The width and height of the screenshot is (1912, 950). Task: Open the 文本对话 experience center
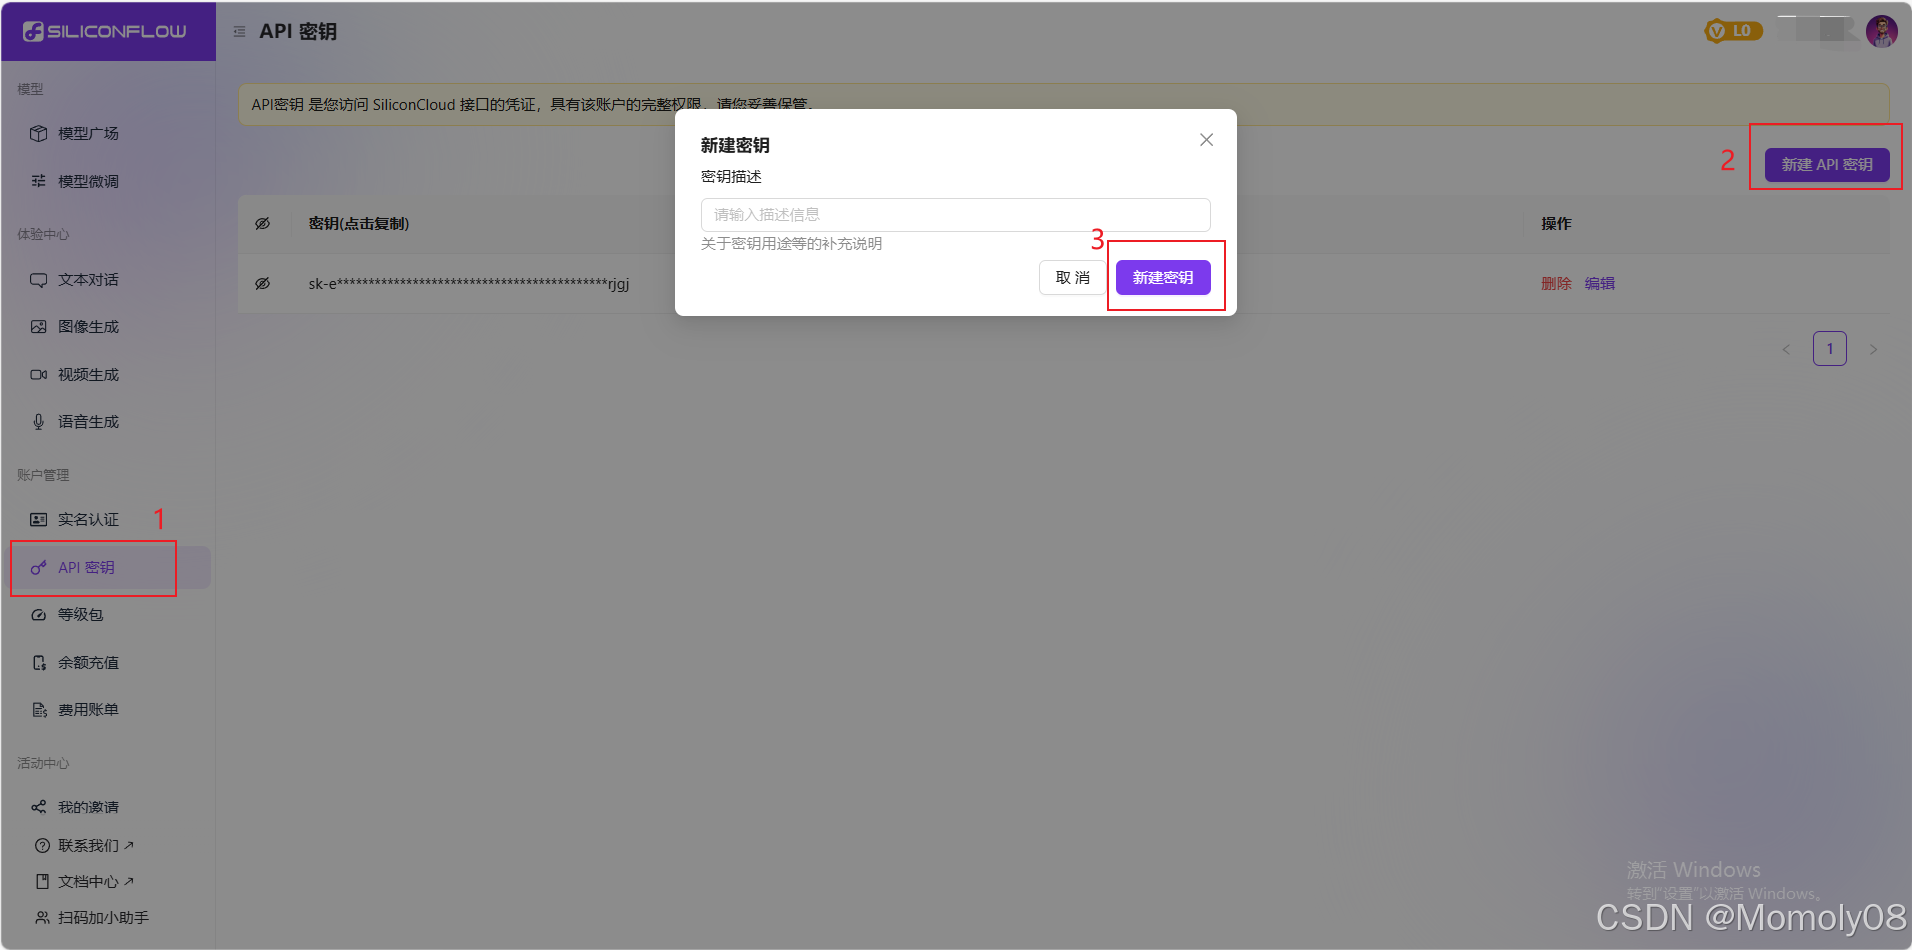86,279
